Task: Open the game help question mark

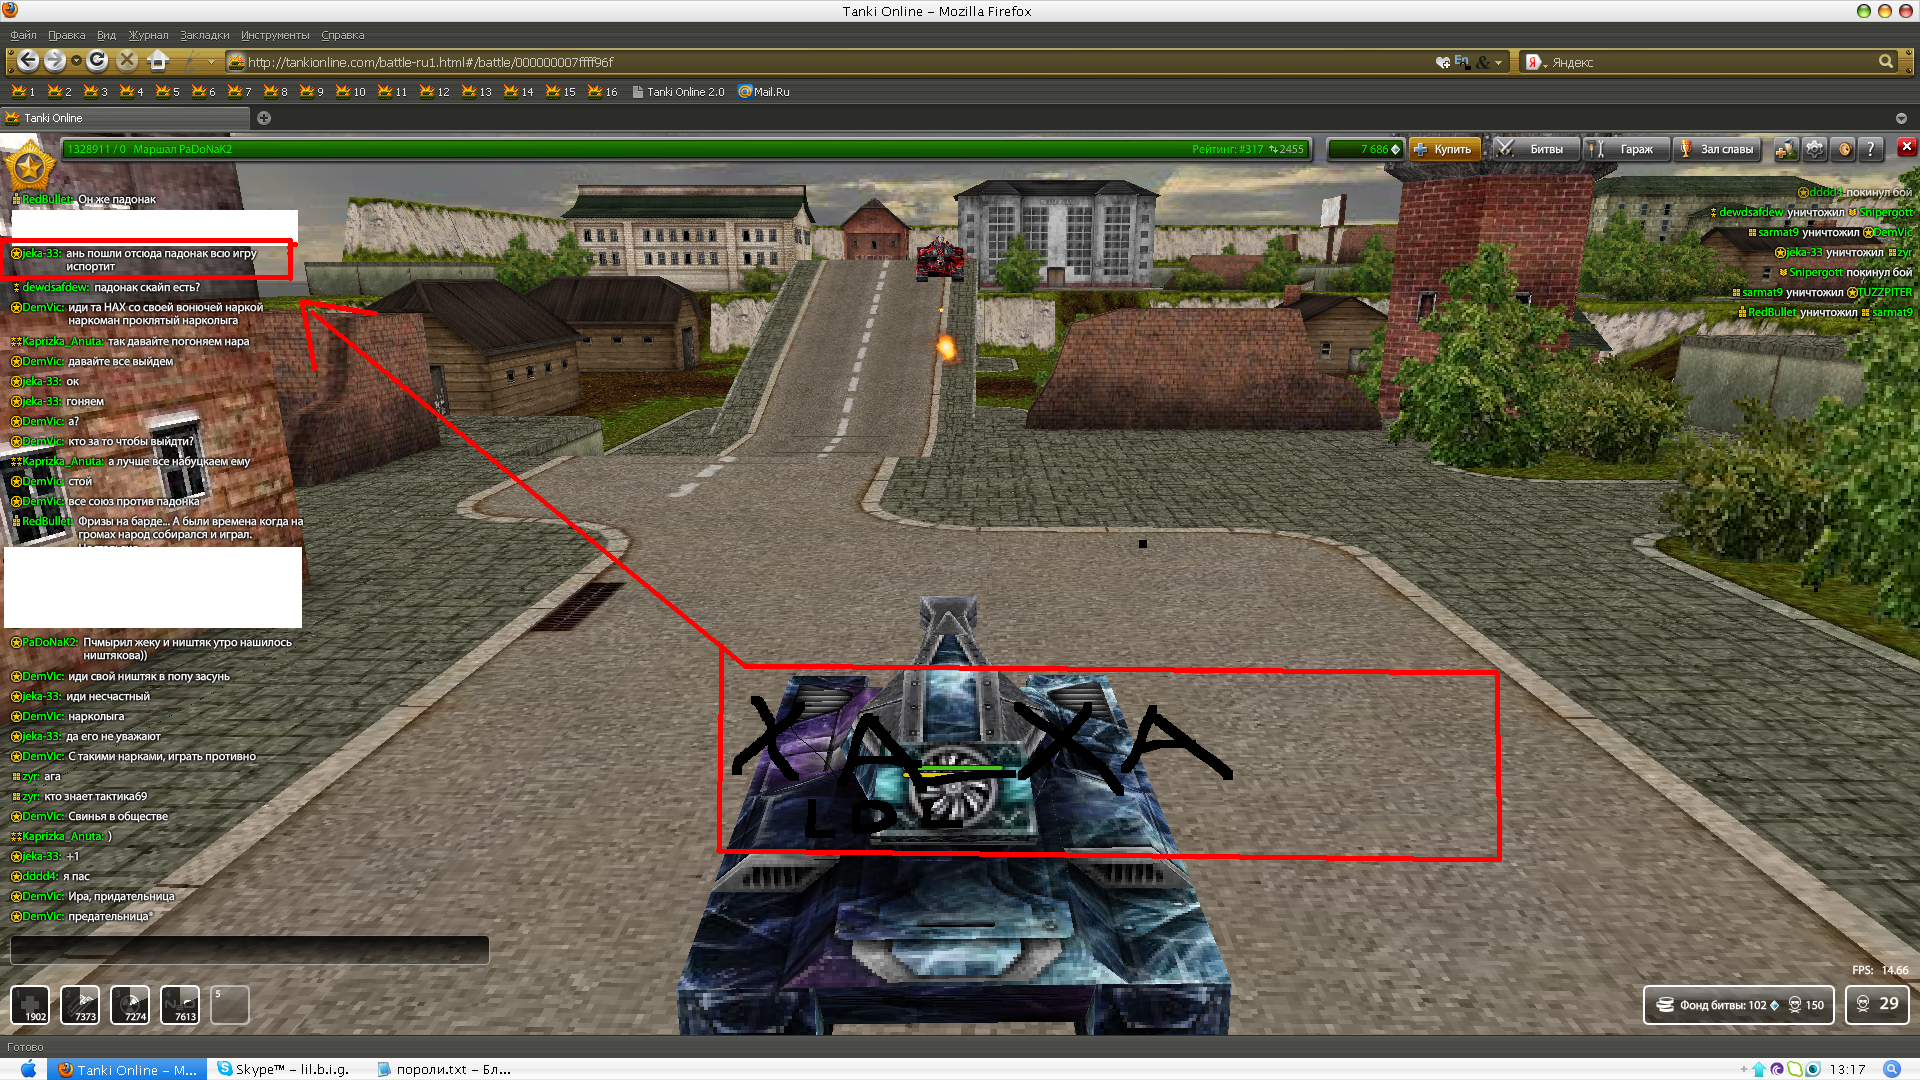Action: (1871, 149)
